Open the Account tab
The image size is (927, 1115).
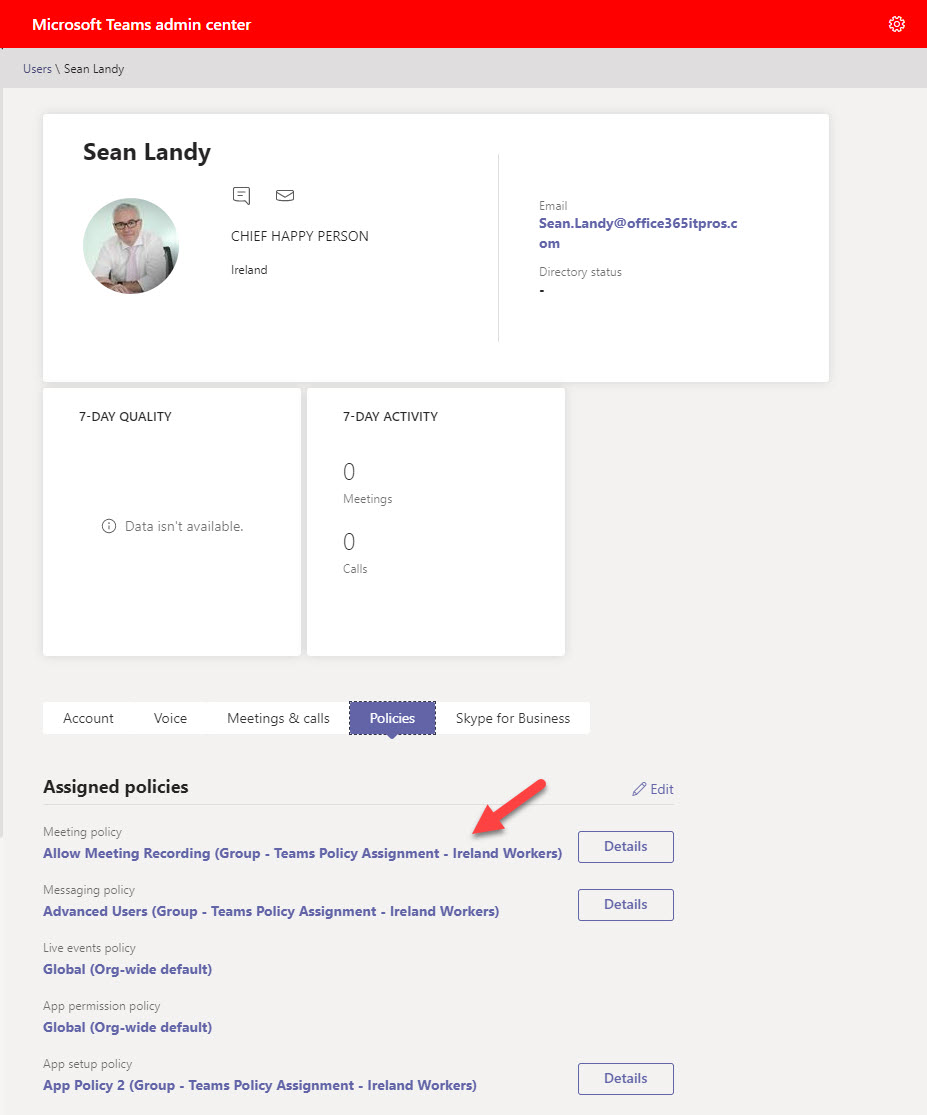point(88,718)
